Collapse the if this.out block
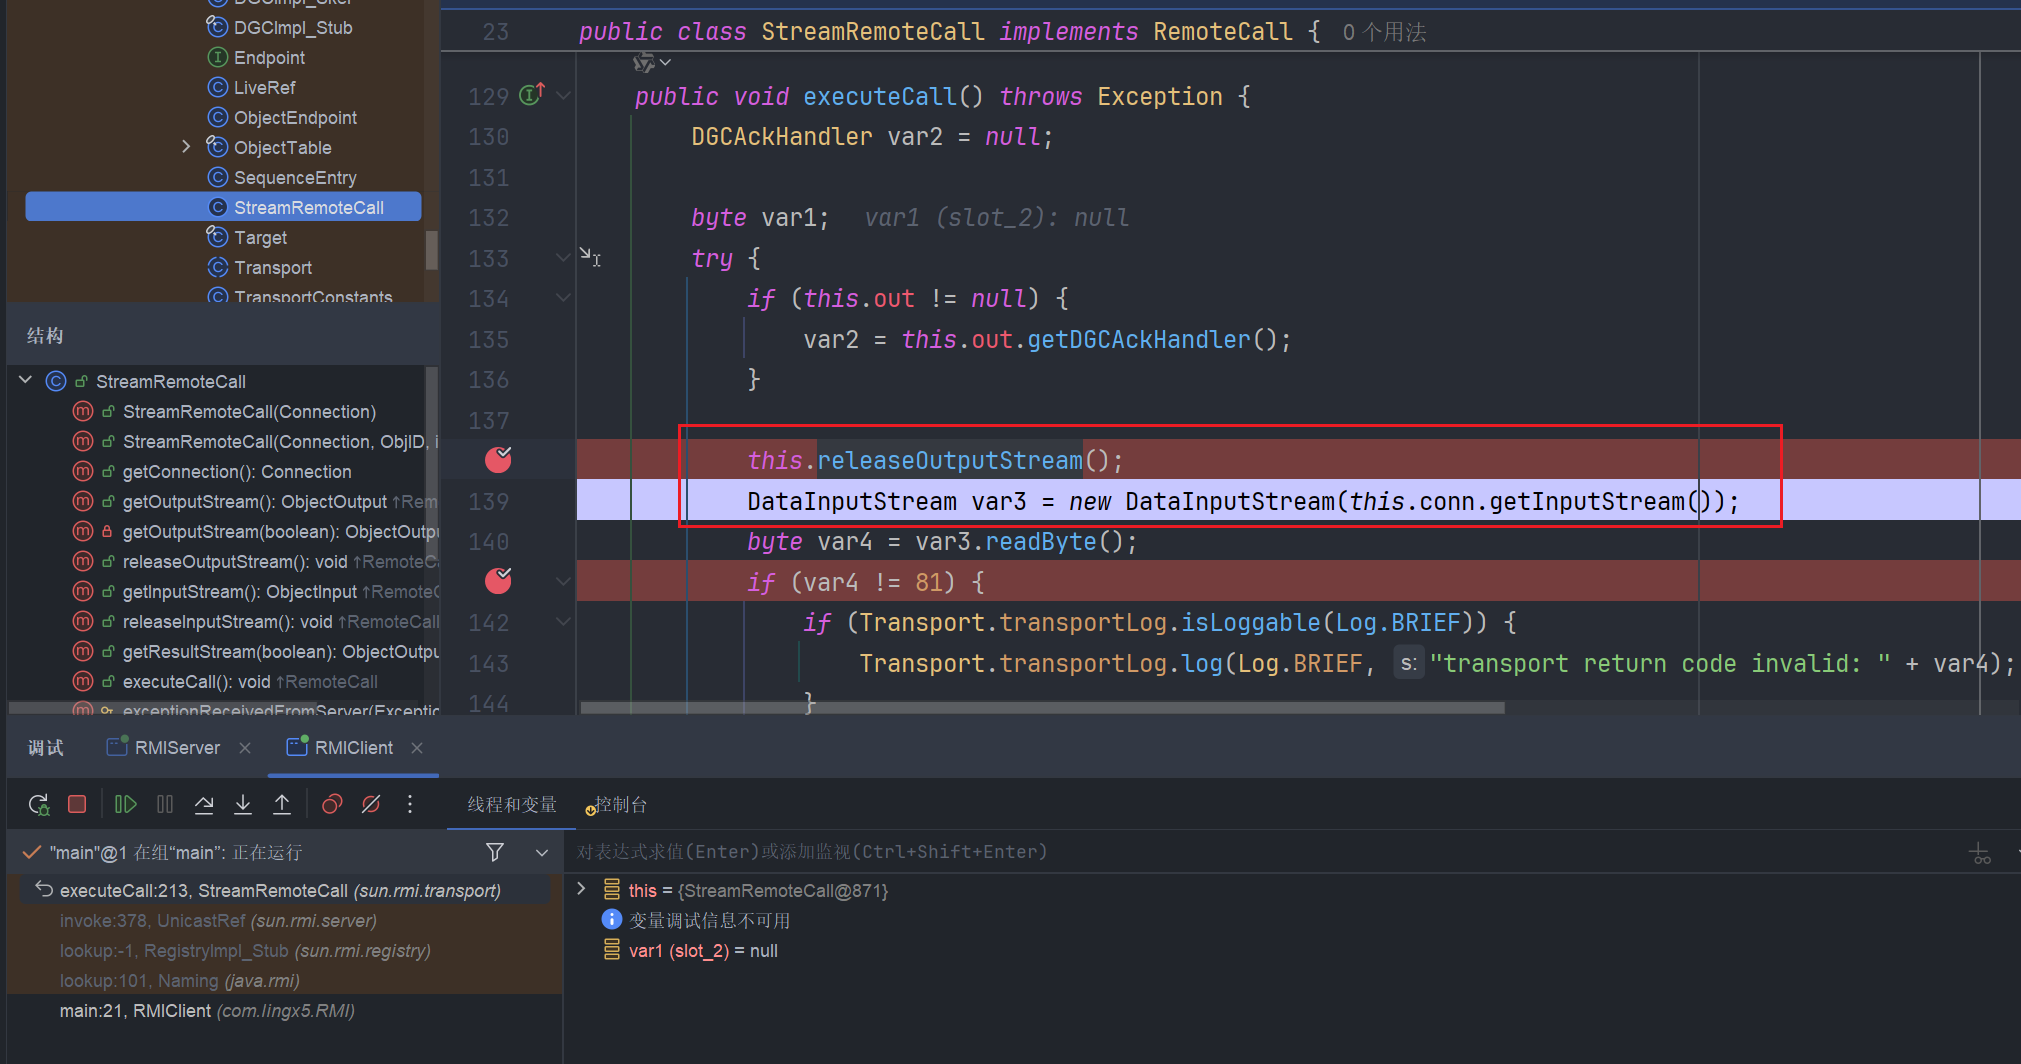The width and height of the screenshot is (2021, 1064). 563,298
